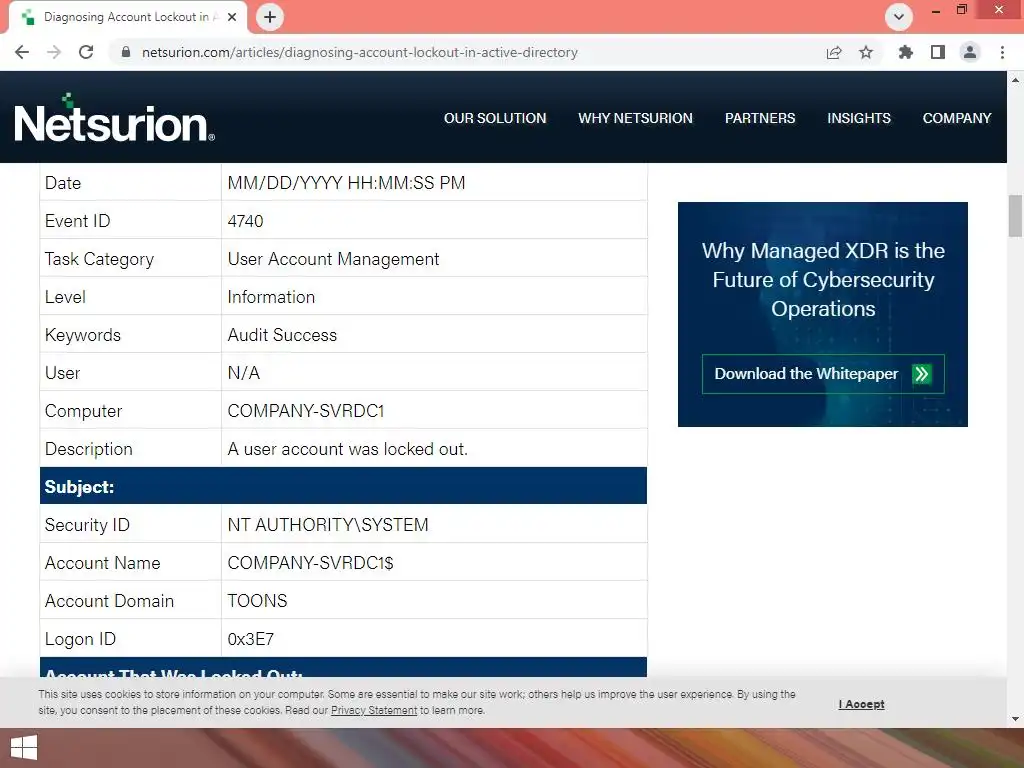The width and height of the screenshot is (1024, 768).
Task: Click the Security ID label cell
Action: pyautogui.click(x=131, y=525)
